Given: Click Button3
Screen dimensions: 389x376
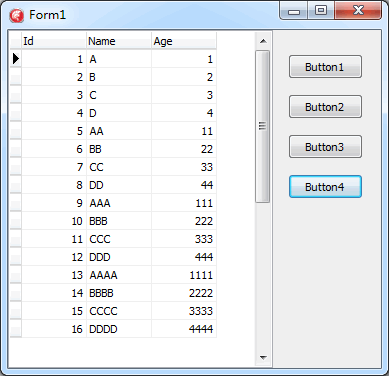Looking at the screenshot, I should pyautogui.click(x=325, y=147).
